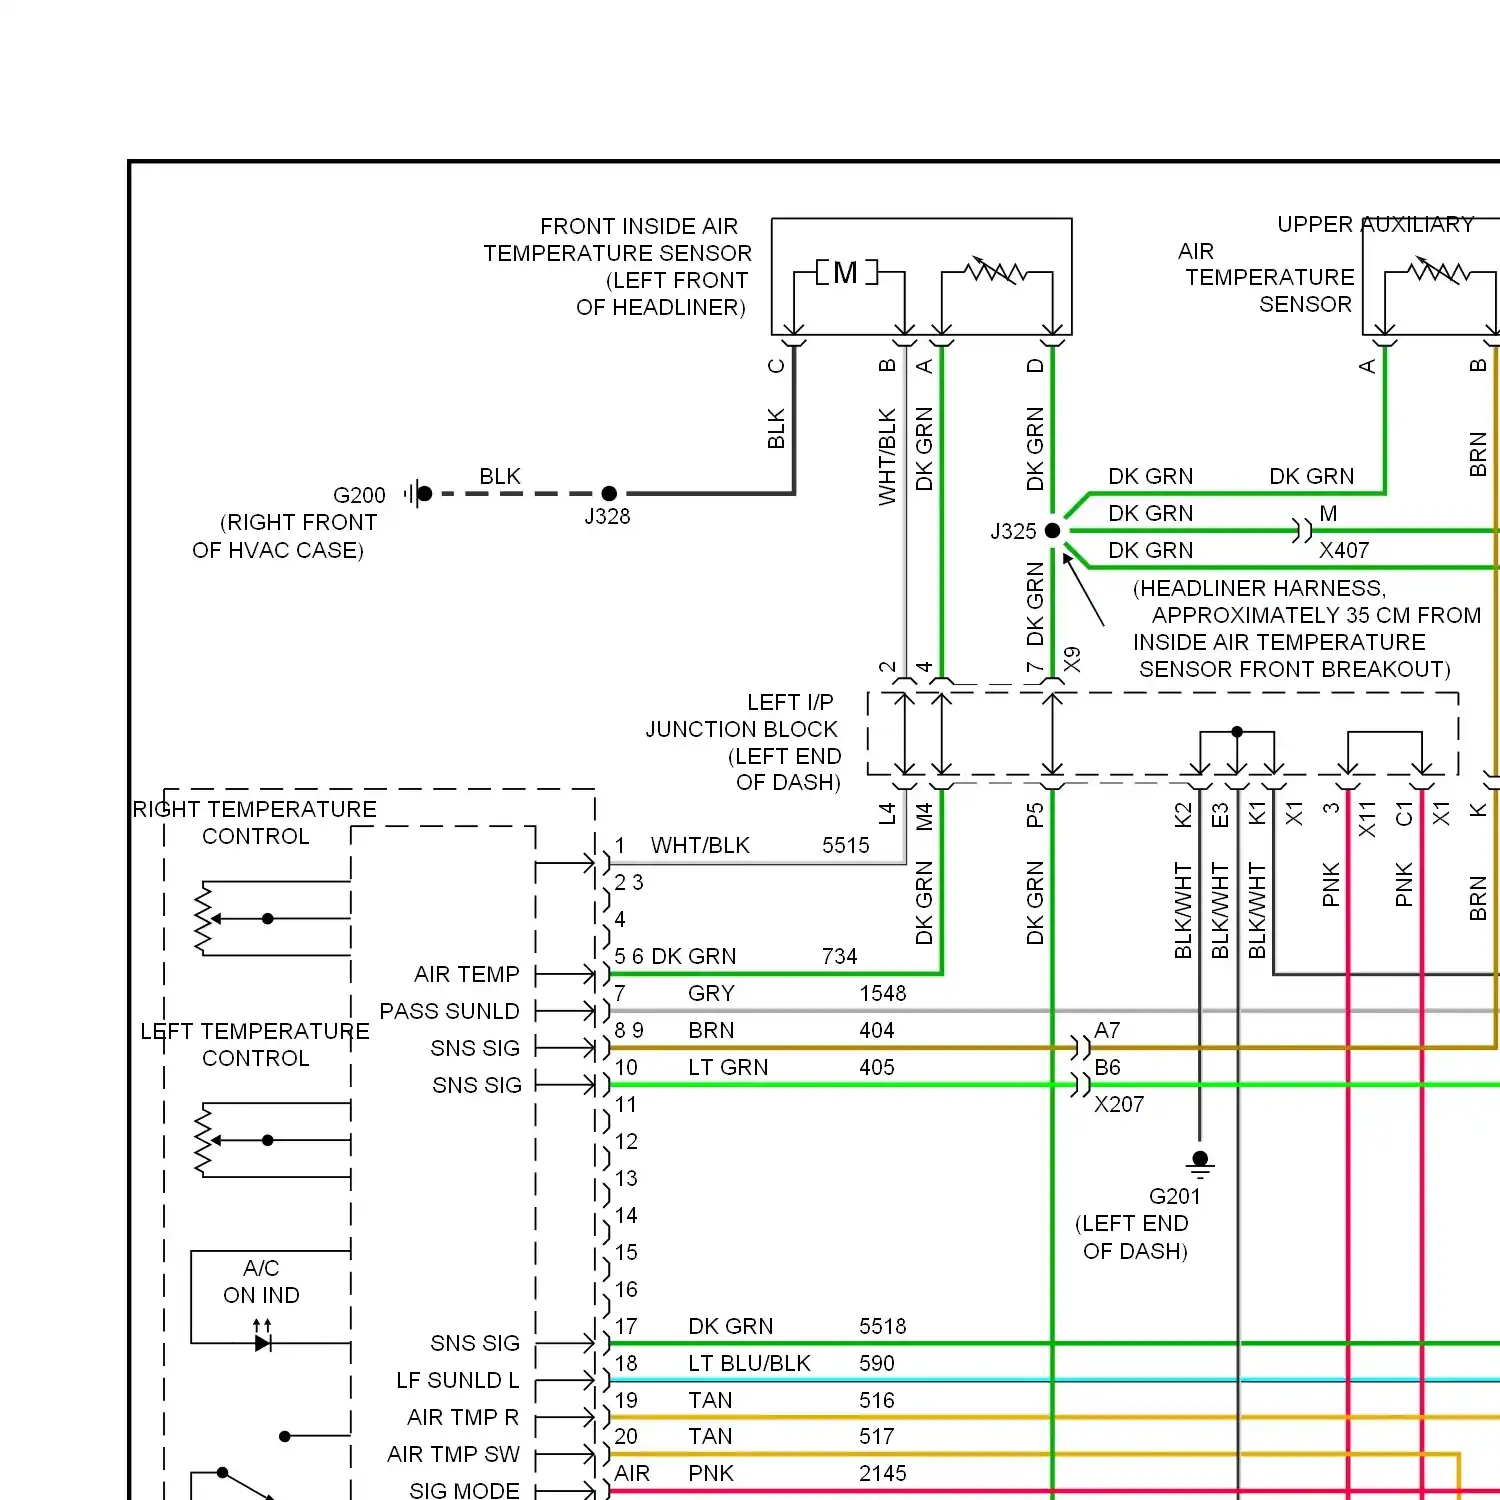Select the A/C ON IND box text
Screen dimensions: 1500x1500
coord(261,1282)
